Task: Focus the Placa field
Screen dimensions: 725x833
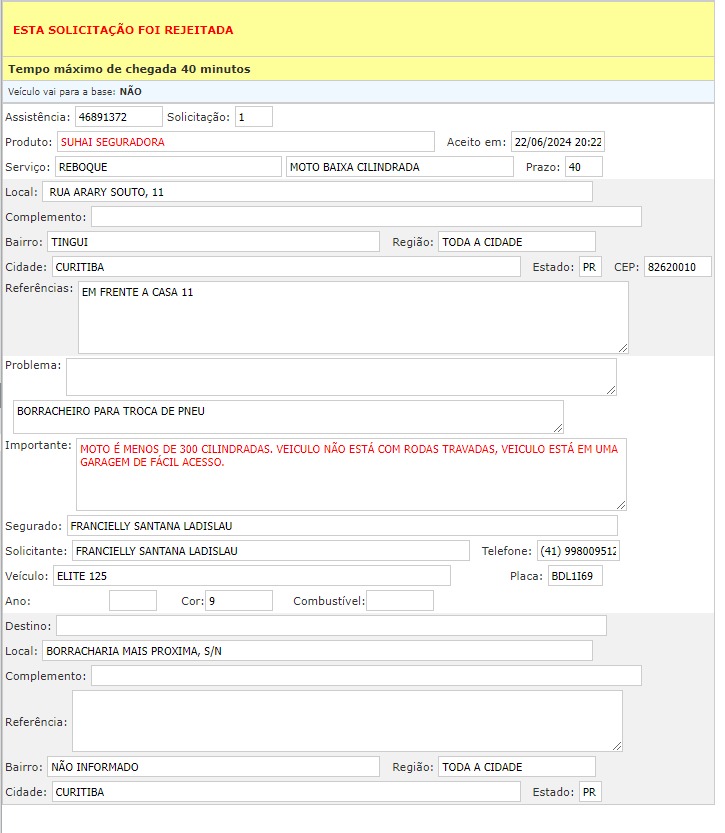Action: pos(574,575)
